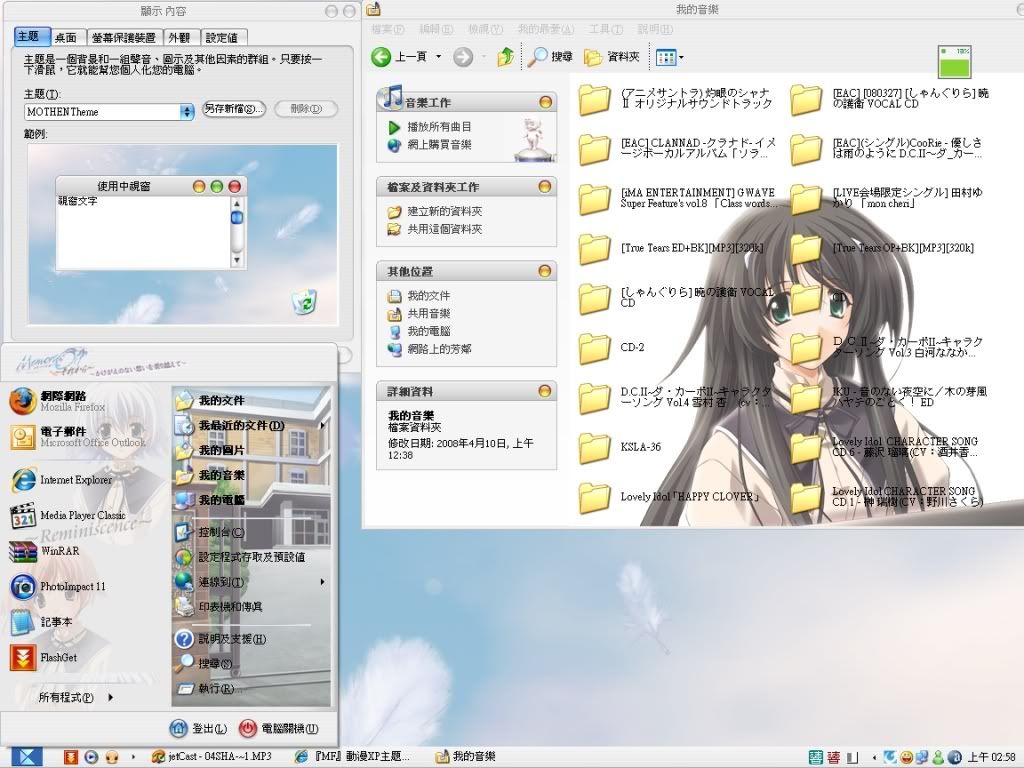Click the forward navigation arrow
The width and height of the screenshot is (1024, 768).
pyautogui.click(x=462, y=57)
